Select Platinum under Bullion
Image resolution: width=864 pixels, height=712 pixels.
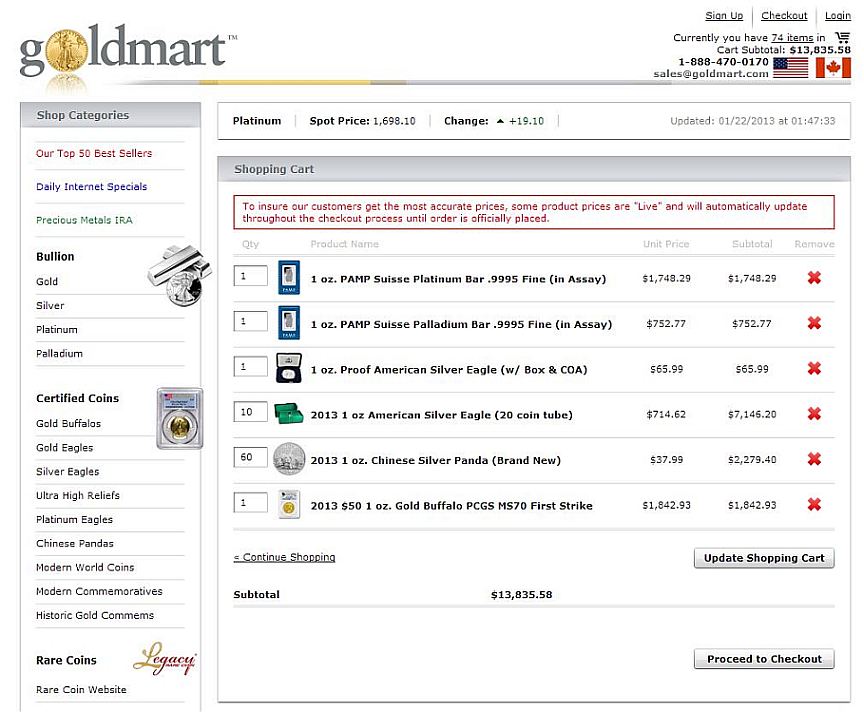[57, 330]
